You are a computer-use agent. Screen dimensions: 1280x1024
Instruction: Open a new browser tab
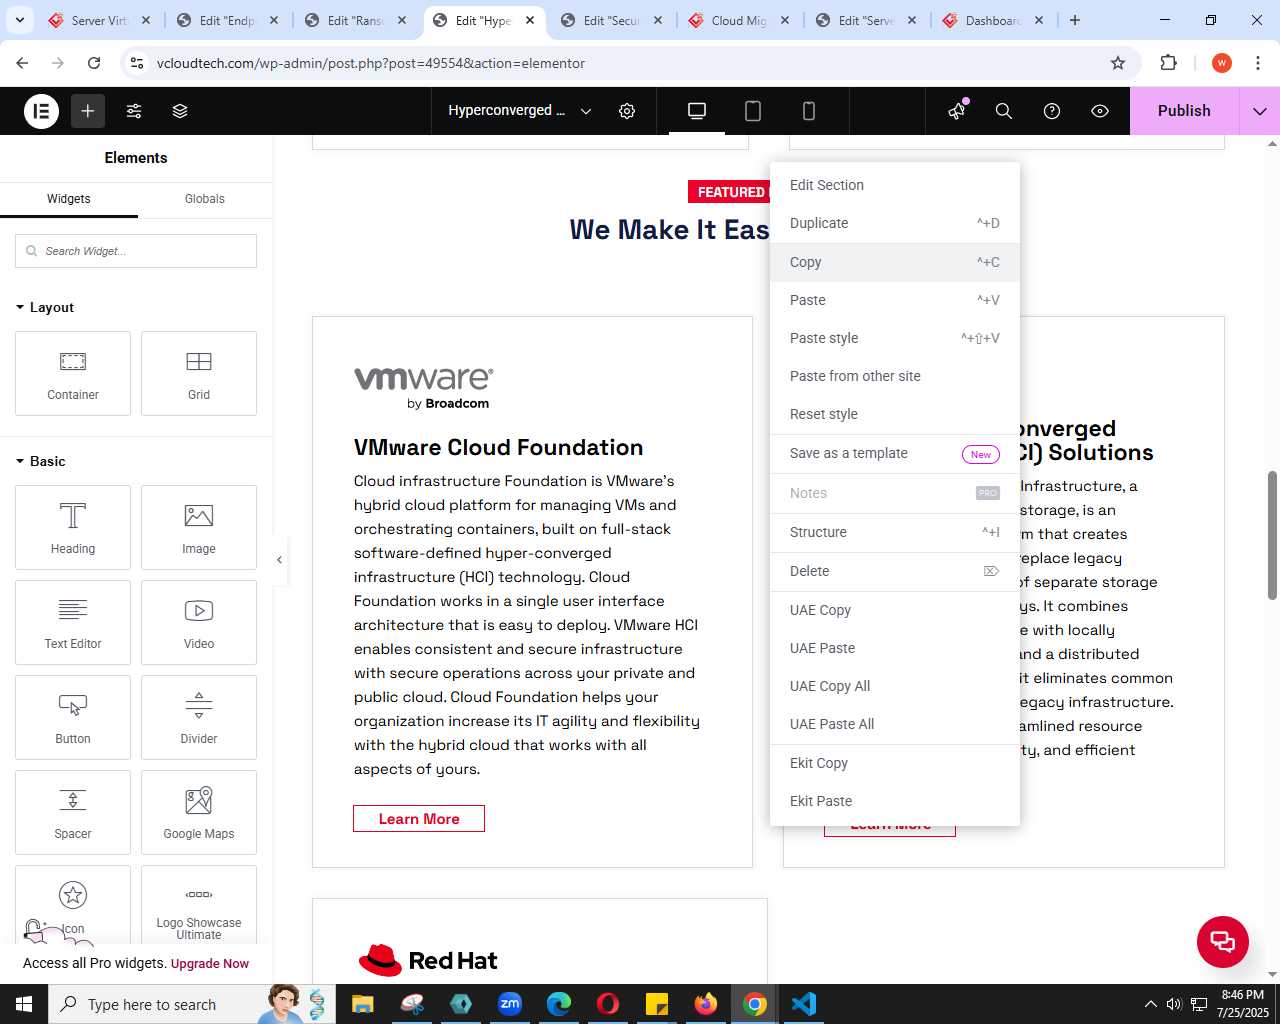pos(1075,20)
